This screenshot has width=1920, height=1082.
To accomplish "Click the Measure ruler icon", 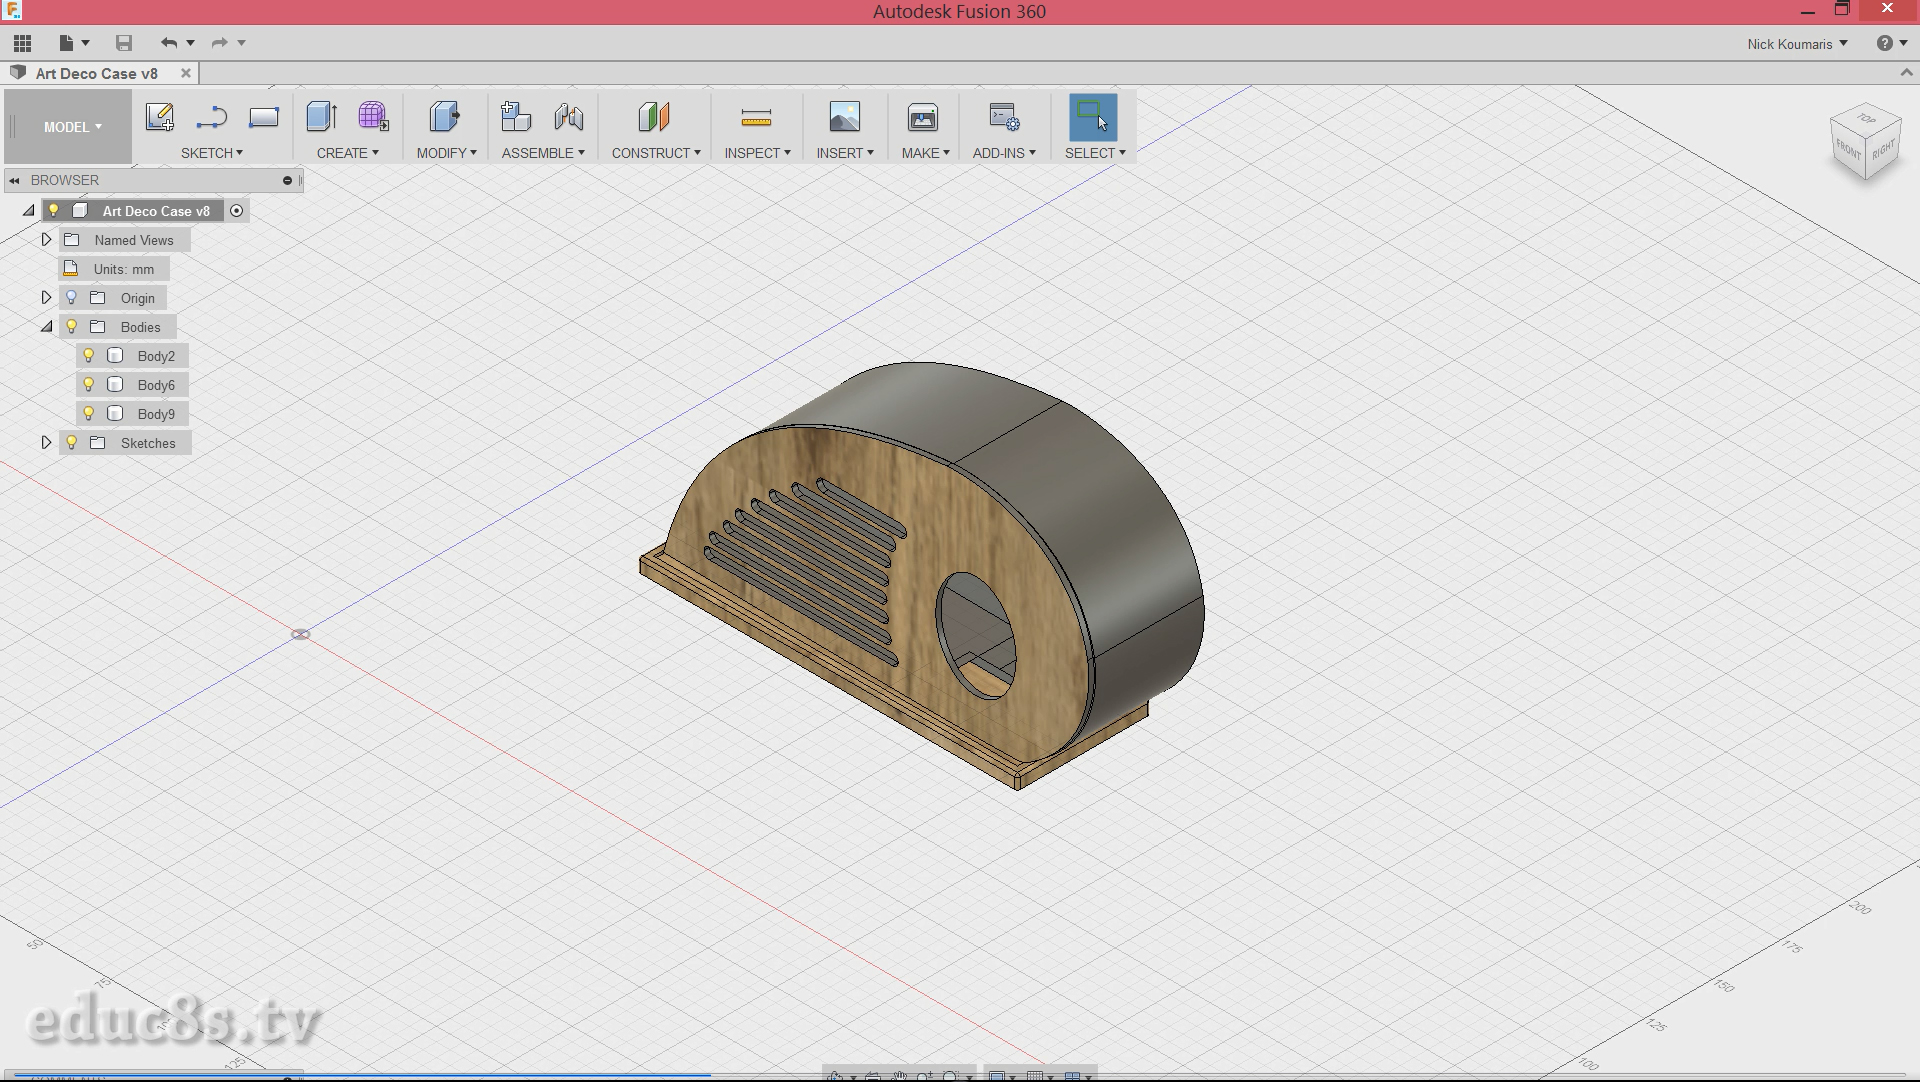I will click(x=756, y=118).
